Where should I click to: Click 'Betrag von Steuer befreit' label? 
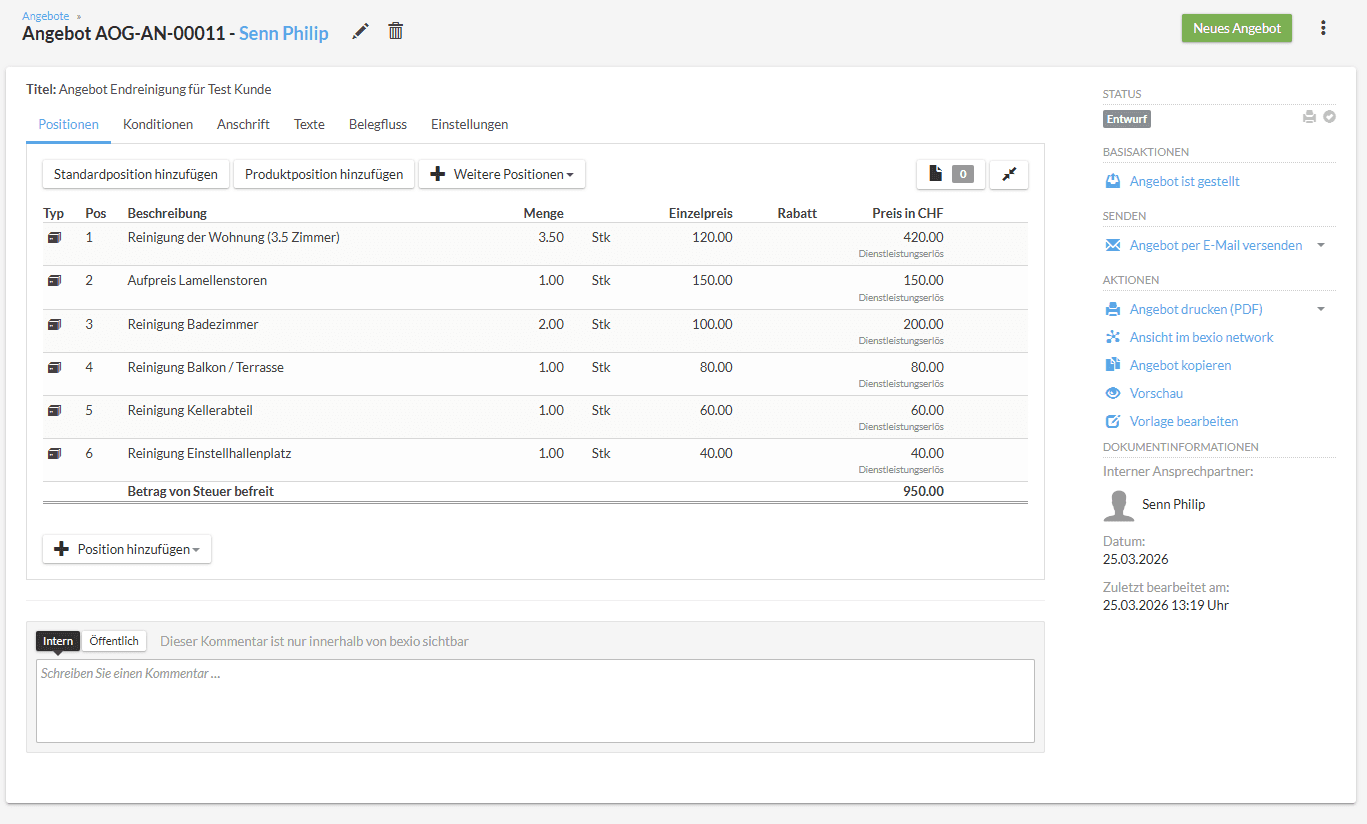tap(201, 492)
